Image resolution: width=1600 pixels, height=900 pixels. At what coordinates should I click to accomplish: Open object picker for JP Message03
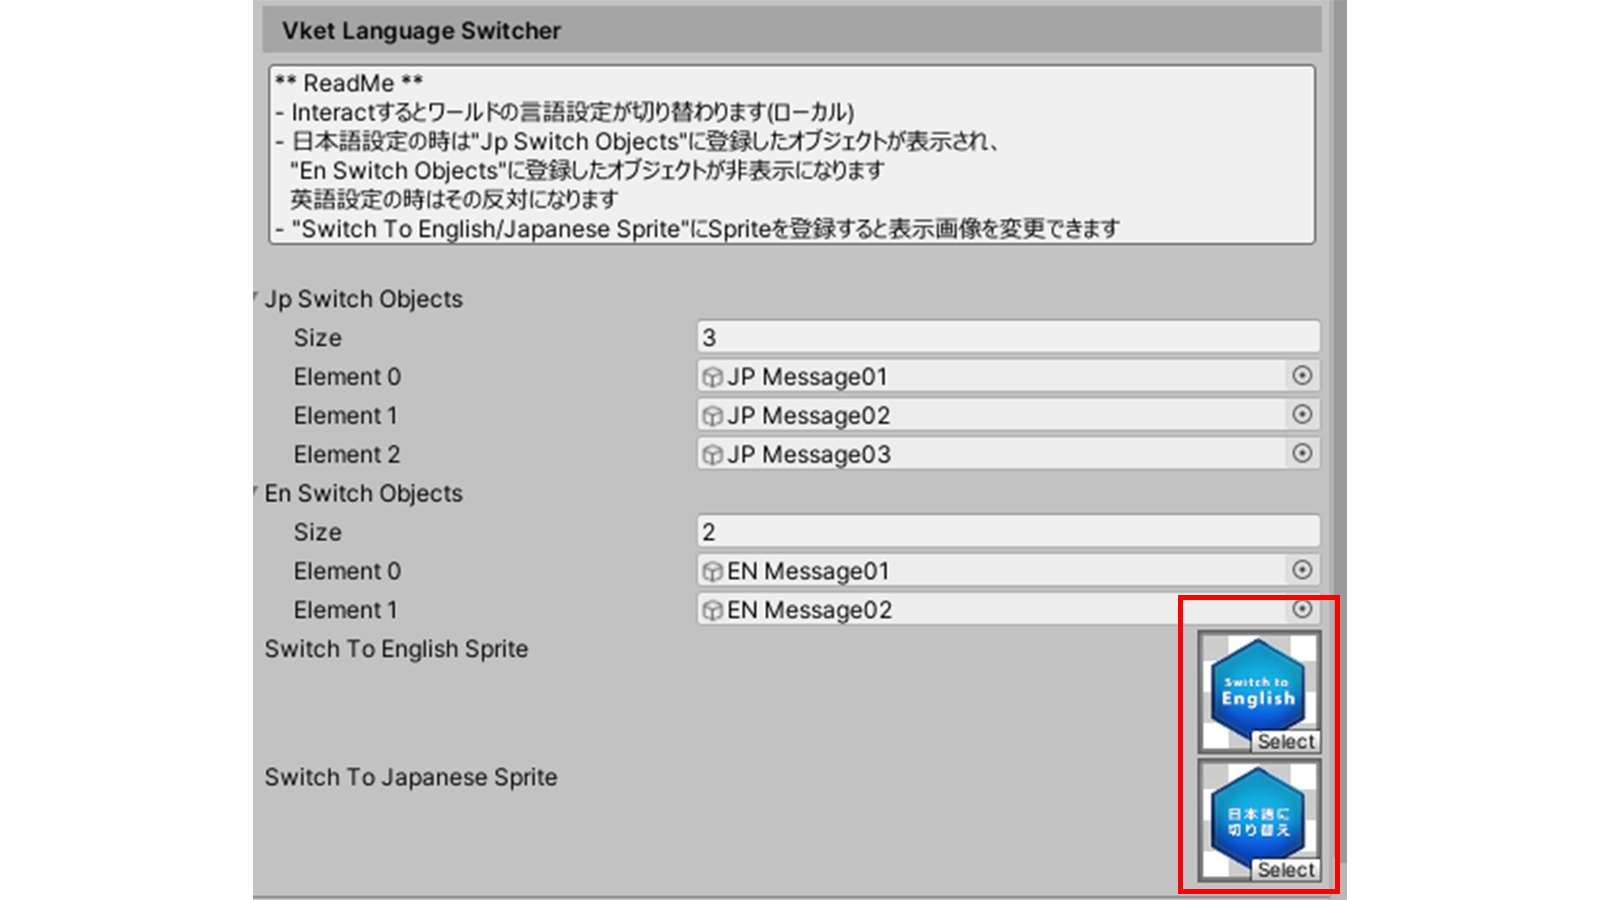pyautogui.click(x=1302, y=454)
